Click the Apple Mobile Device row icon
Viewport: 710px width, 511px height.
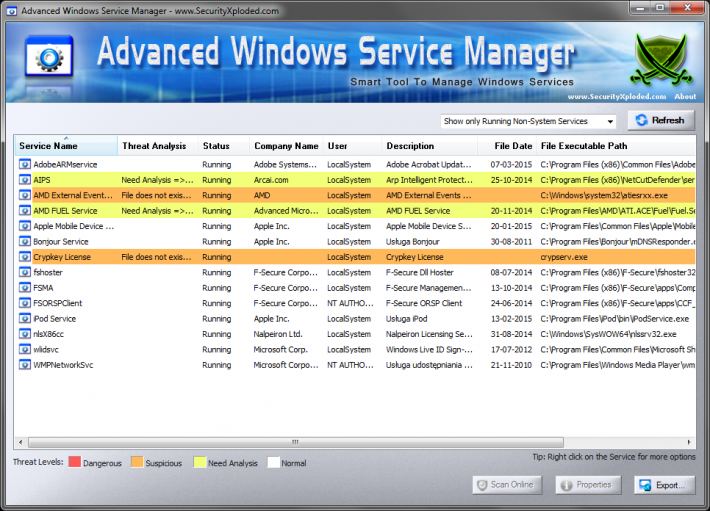[24, 226]
